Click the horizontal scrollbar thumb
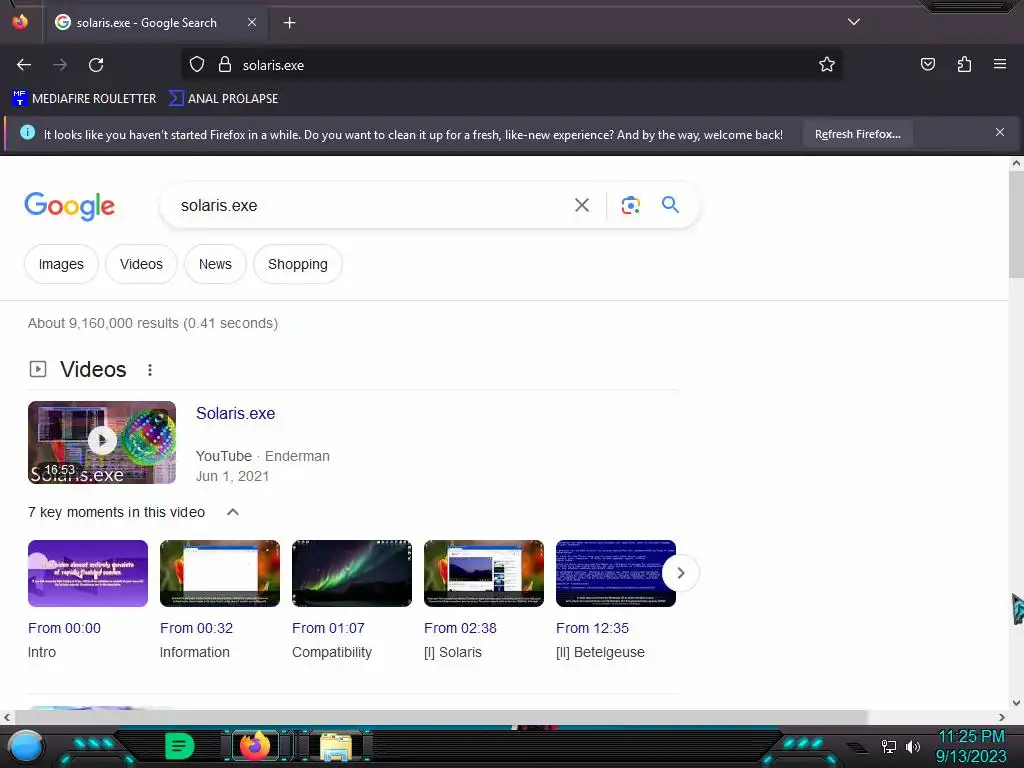The image size is (1024, 768). click(441, 717)
